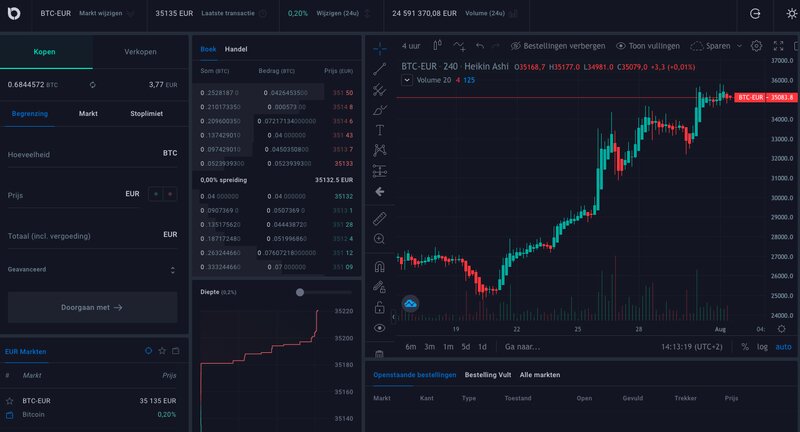Open the timezone 14:13:19 (UTC+2) menu
800x432 pixels.
(692, 347)
